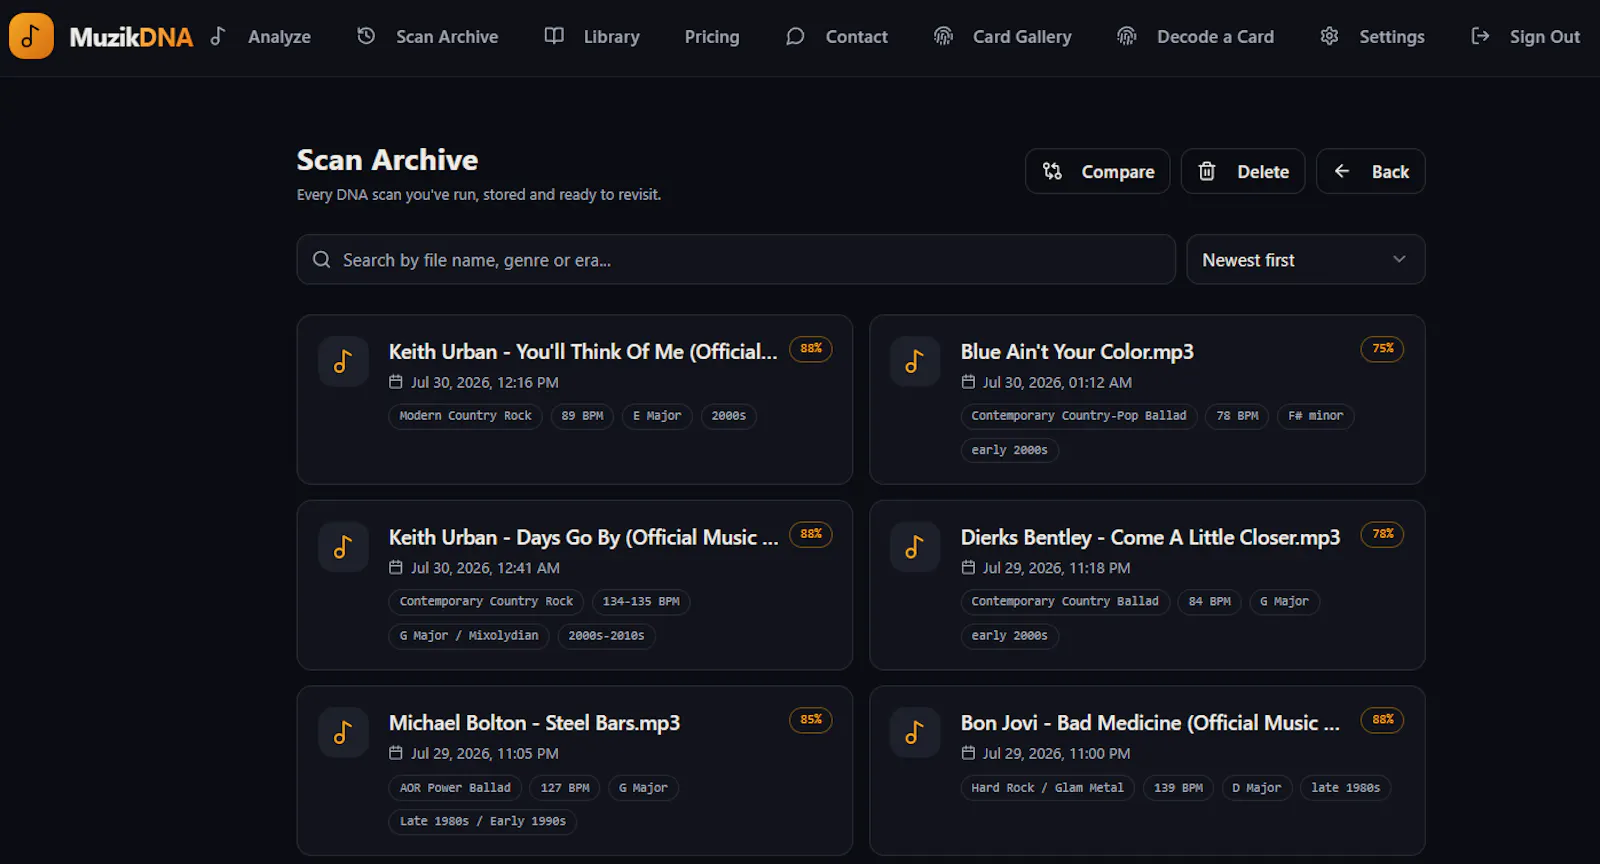Click the Back button
1600x864 pixels.
(1371, 171)
